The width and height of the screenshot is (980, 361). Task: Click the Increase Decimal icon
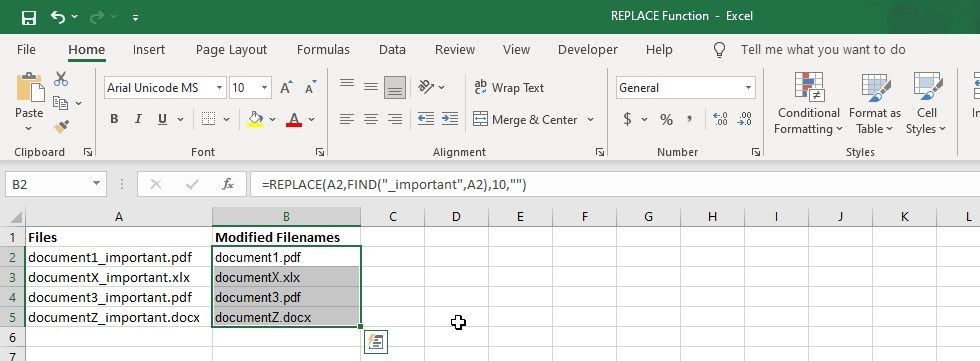[720, 119]
